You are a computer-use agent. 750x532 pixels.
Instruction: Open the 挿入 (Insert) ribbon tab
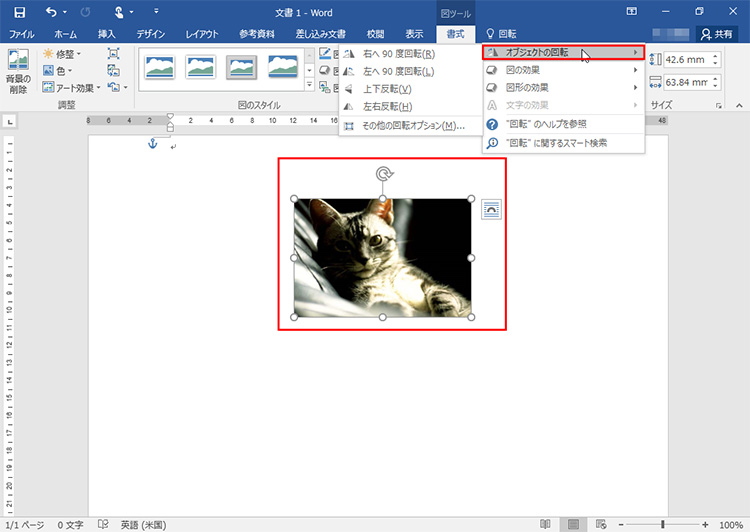(106, 34)
